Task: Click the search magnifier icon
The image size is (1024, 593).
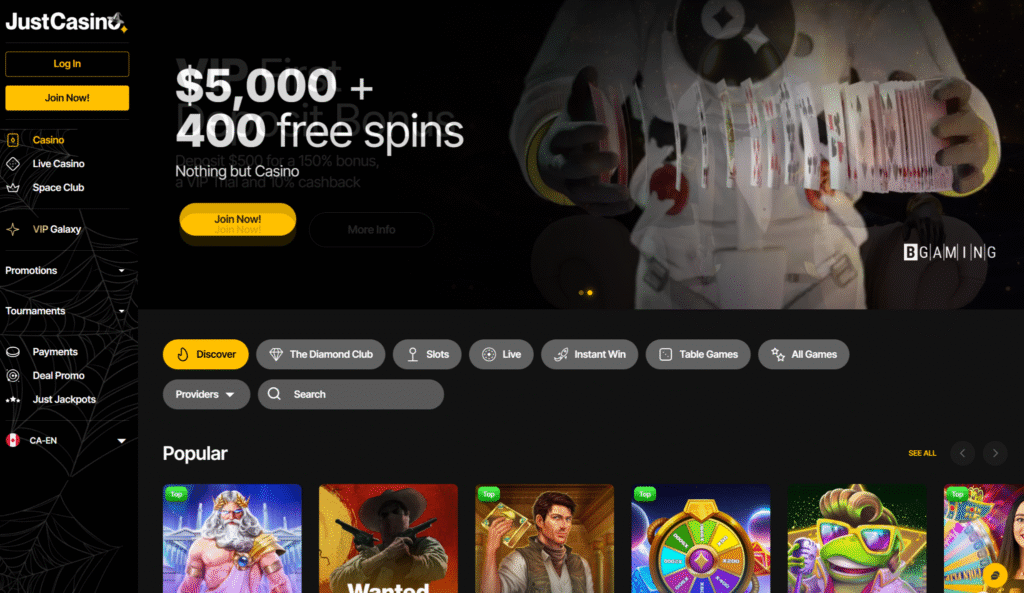Action: (274, 394)
